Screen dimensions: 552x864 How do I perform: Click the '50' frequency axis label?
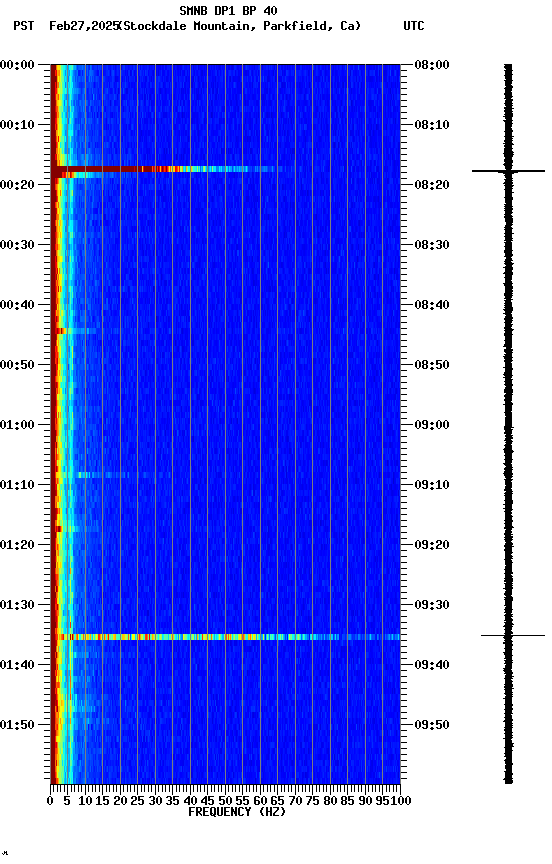225,801
